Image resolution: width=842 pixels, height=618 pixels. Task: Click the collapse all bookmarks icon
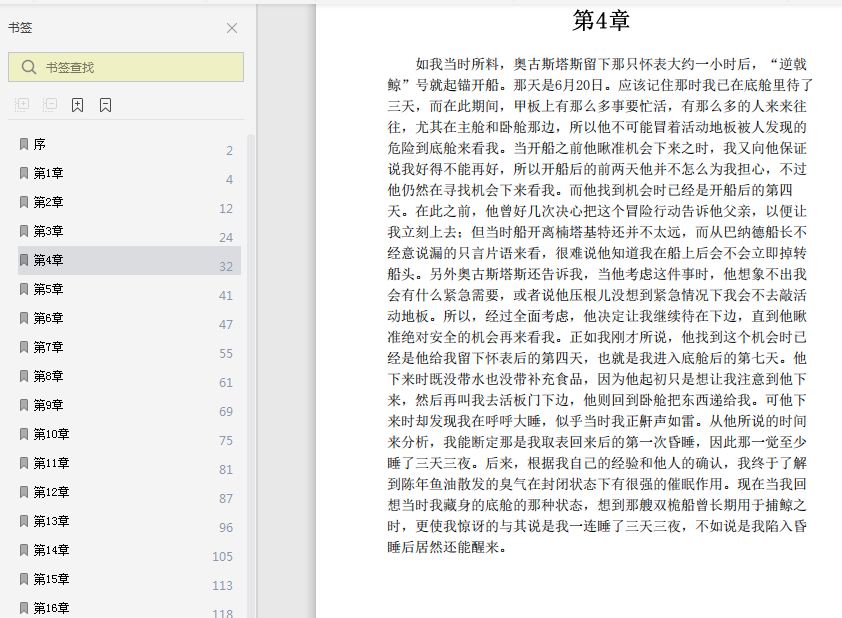(50, 105)
